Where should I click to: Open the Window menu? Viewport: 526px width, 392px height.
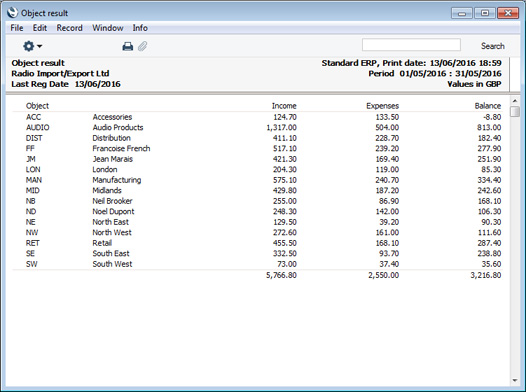pos(108,28)
